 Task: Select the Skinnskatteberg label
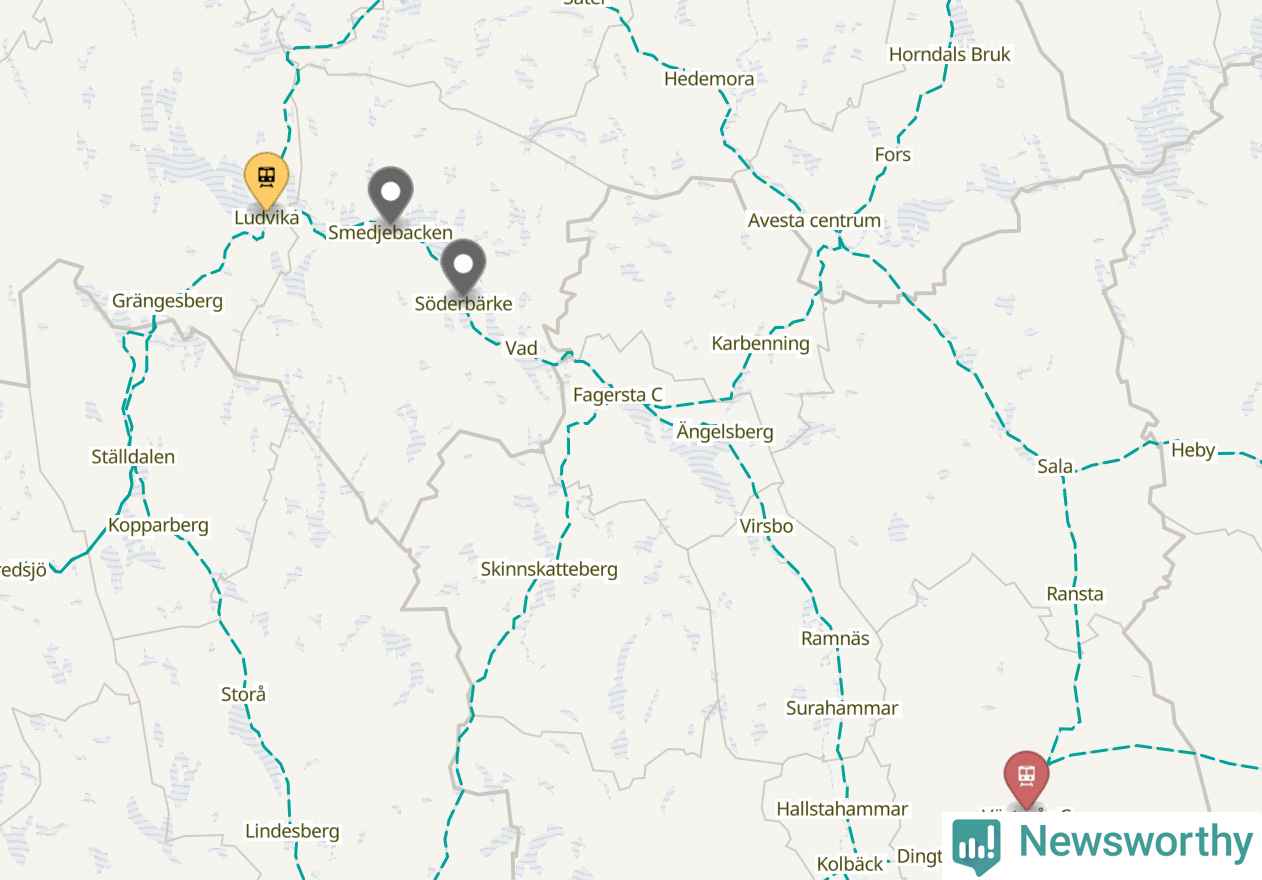coord(549,569)
